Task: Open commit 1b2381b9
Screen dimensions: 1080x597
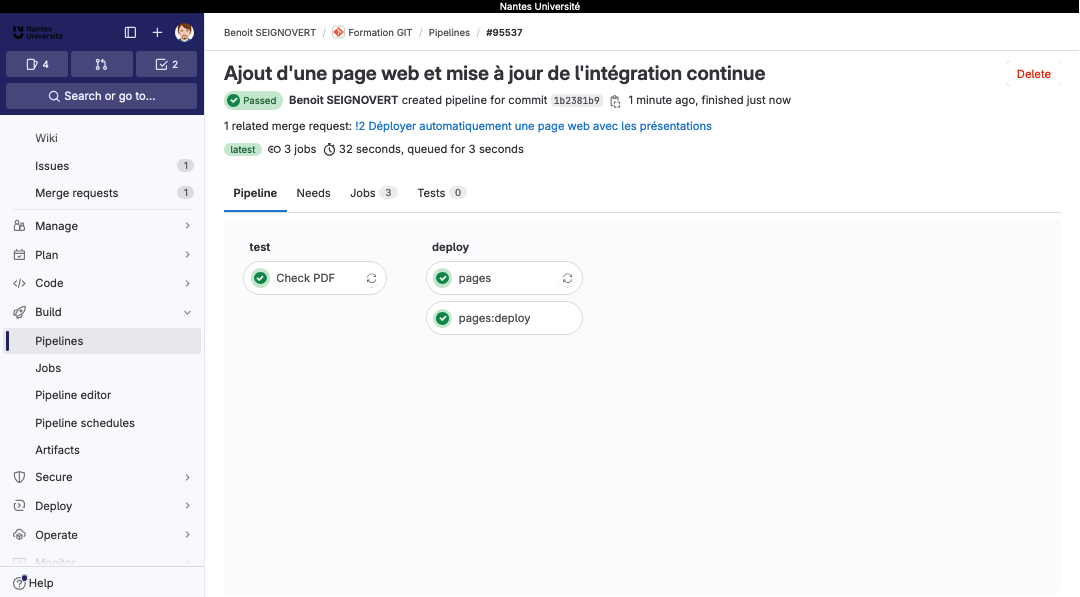Action: [577, 101]
